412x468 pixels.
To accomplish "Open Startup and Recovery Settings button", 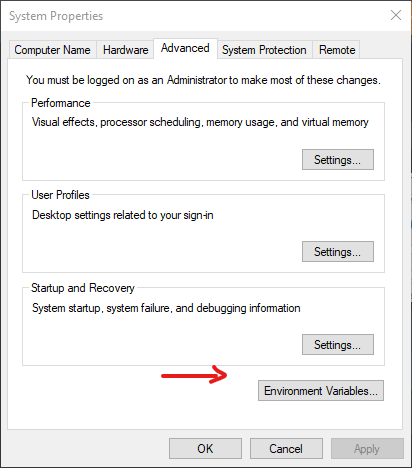I will point(338,345).
